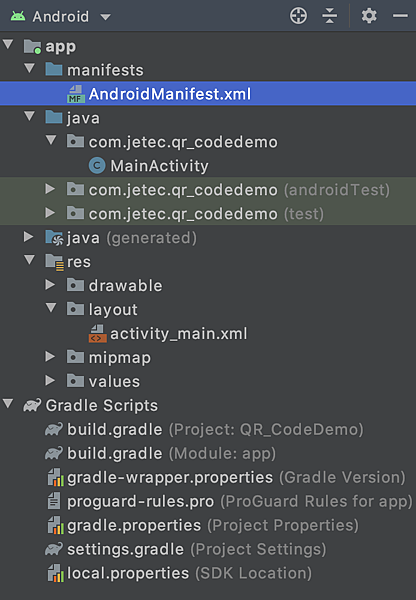416x600 pixels.
Task: Select the java folder label
Action: point(83,119)
